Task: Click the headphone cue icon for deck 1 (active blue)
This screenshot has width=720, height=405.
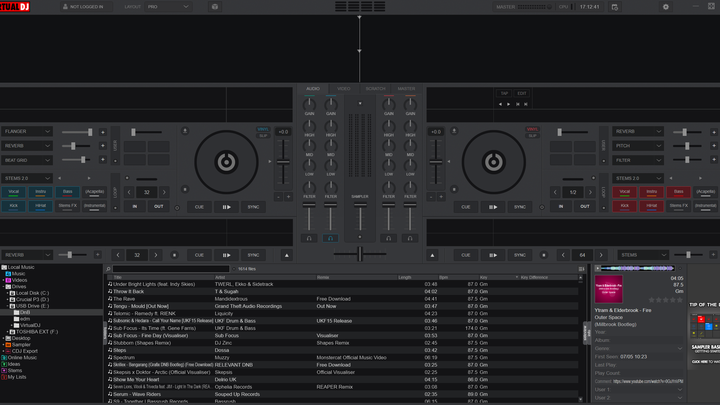Action: (330, 238)
